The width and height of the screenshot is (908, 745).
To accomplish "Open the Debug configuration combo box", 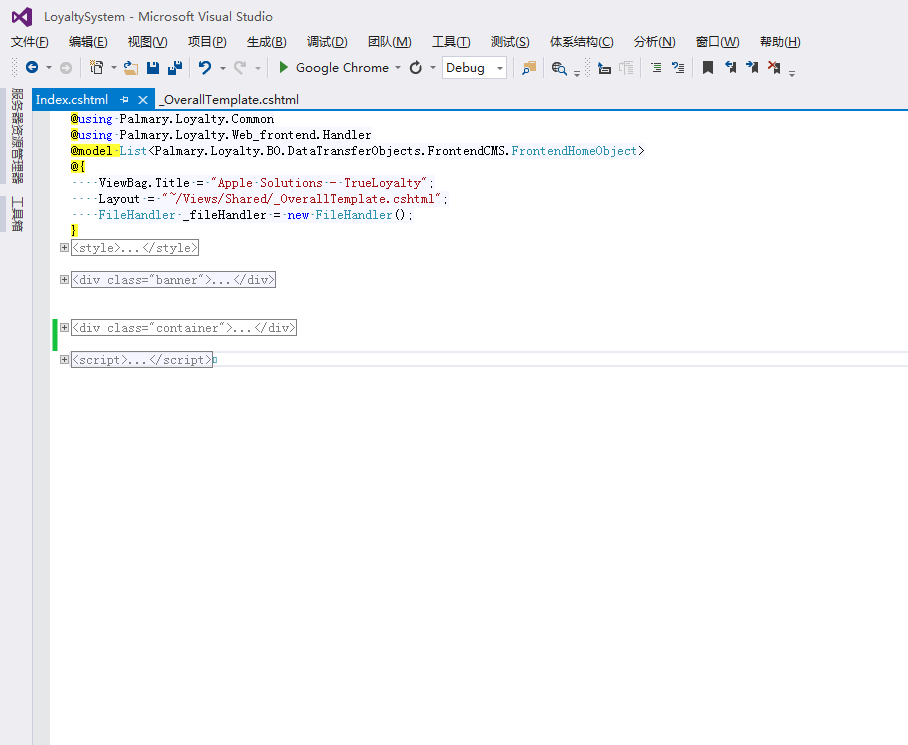I will [x=474, y=68].
